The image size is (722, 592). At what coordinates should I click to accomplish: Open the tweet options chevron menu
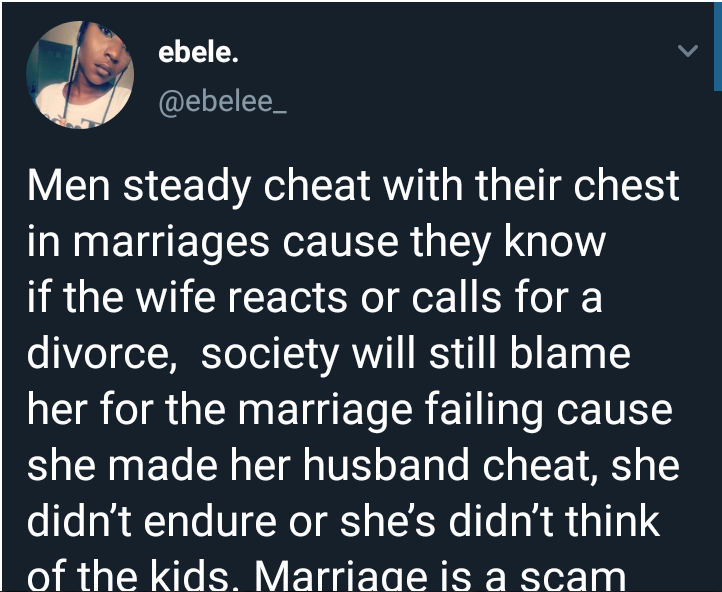(688, 50)
